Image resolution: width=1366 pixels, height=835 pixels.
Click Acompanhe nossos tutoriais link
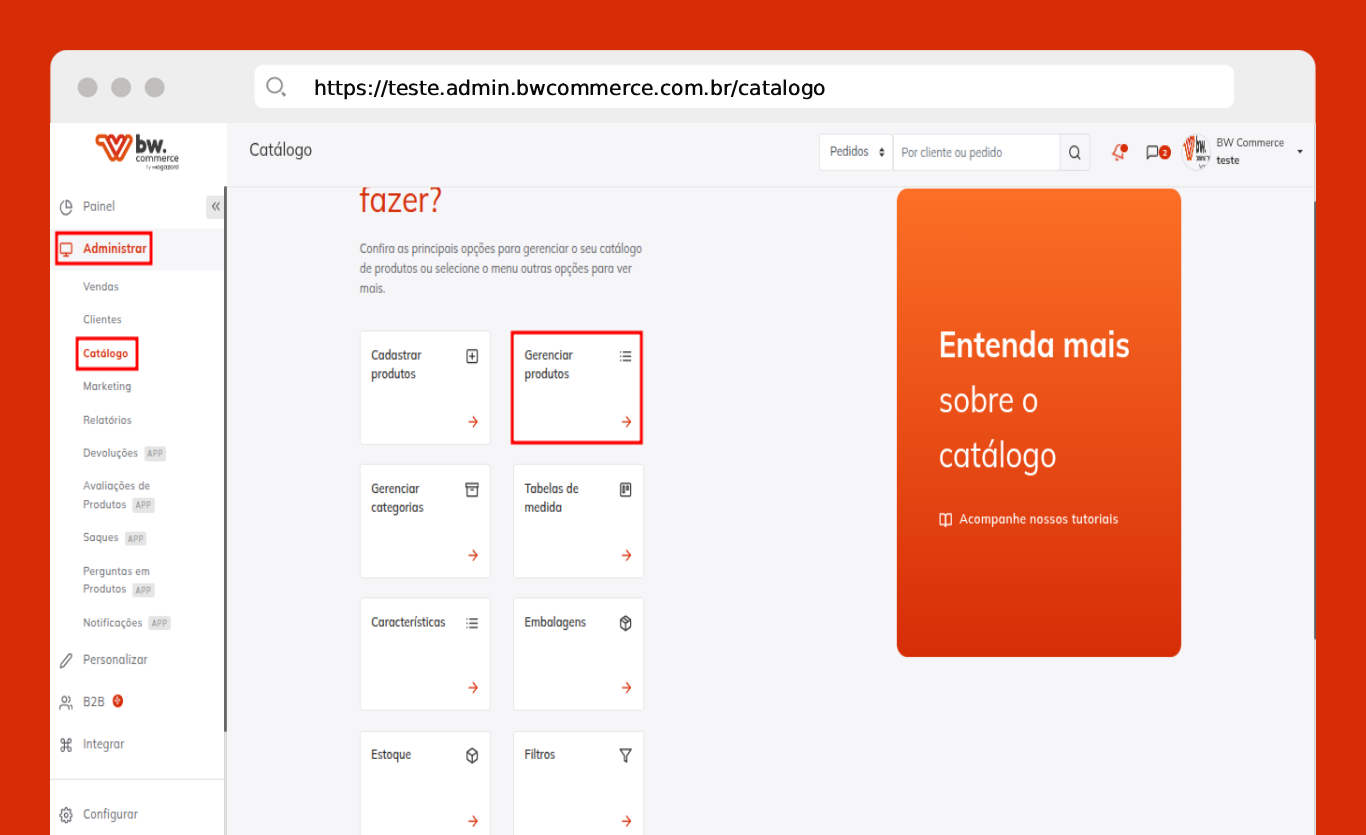coord(1038,519)
